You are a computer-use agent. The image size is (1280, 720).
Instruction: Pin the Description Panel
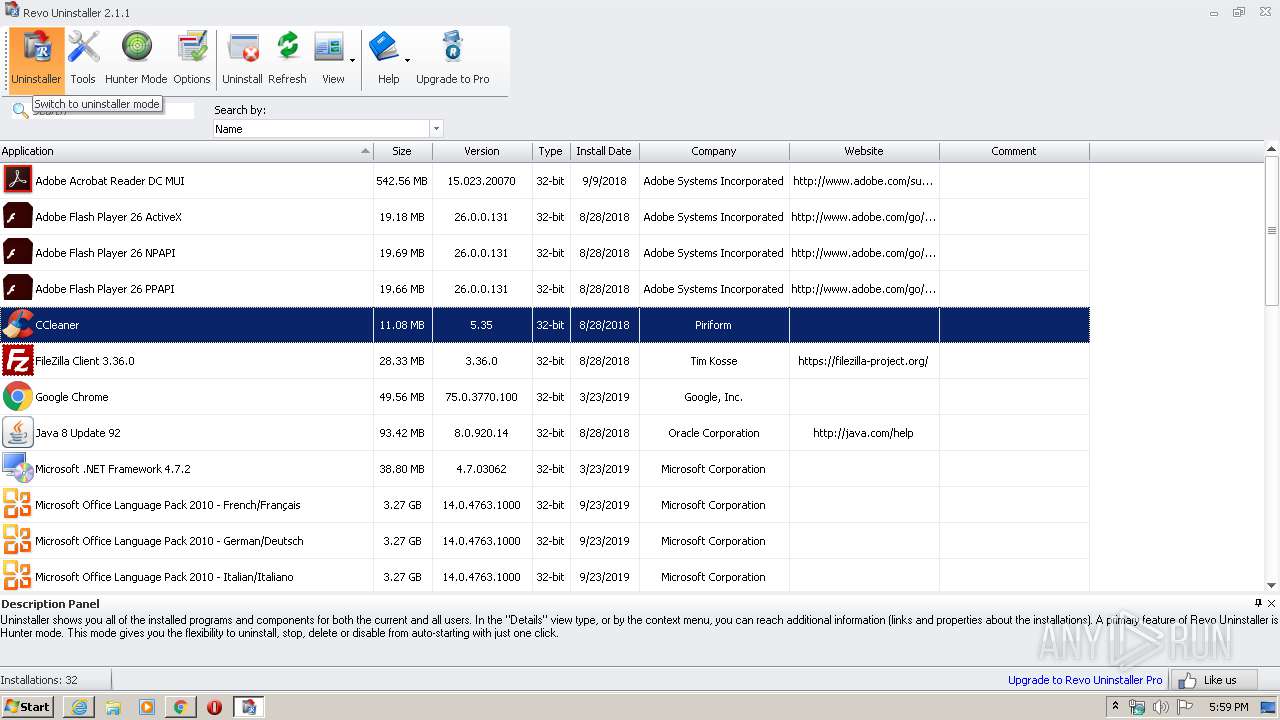pyautogui.click(x=1258, y=603)
